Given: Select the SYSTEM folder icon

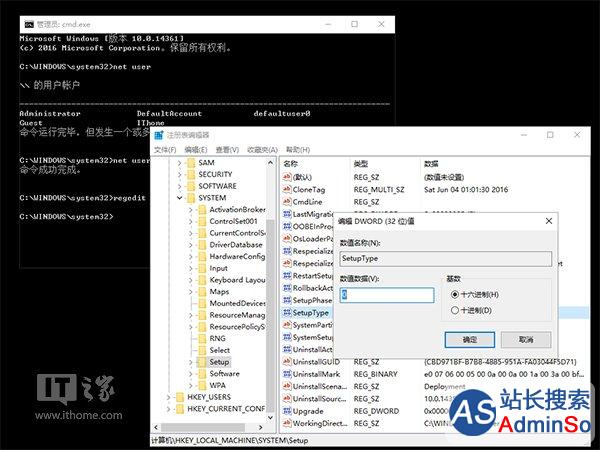Looking at the screenshot, I should (191, 198).
